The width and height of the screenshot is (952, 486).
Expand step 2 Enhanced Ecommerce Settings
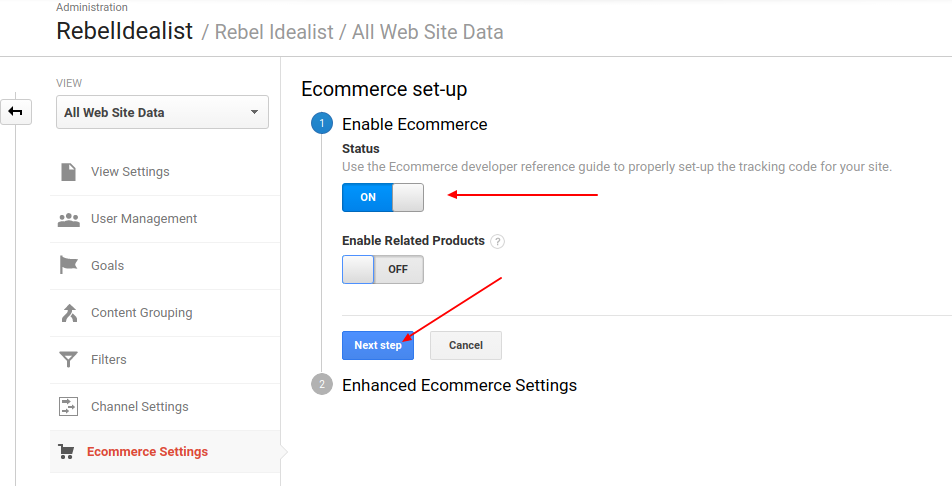tap(459, 385)
